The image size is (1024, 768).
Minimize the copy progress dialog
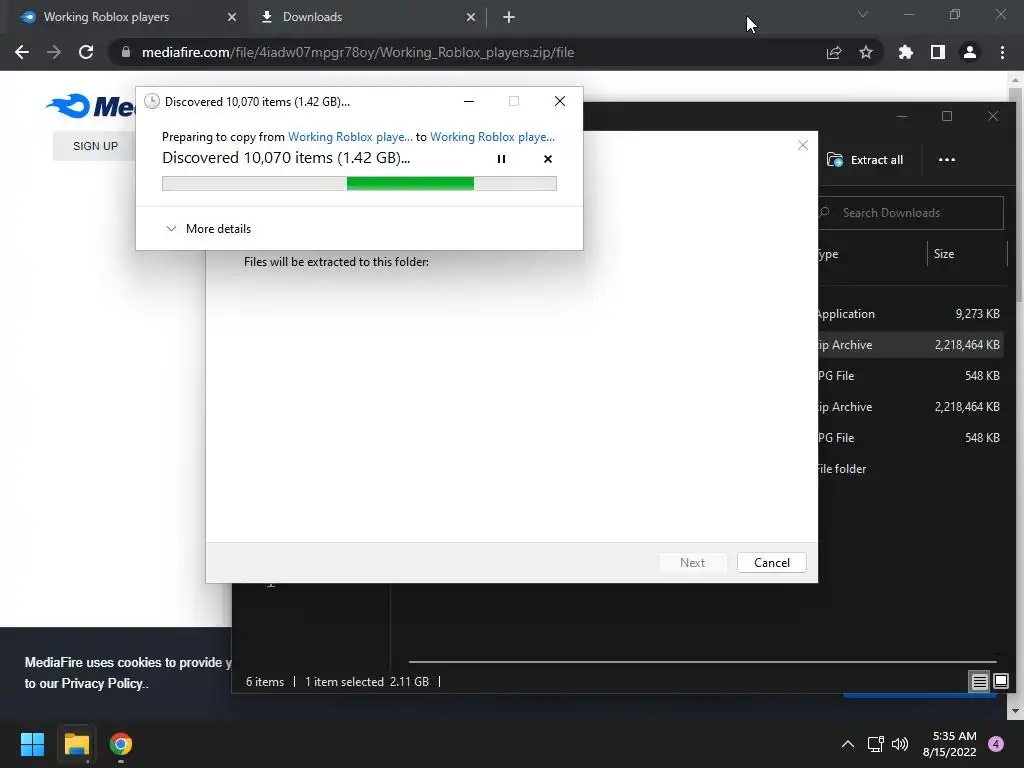tap(469, 101)
